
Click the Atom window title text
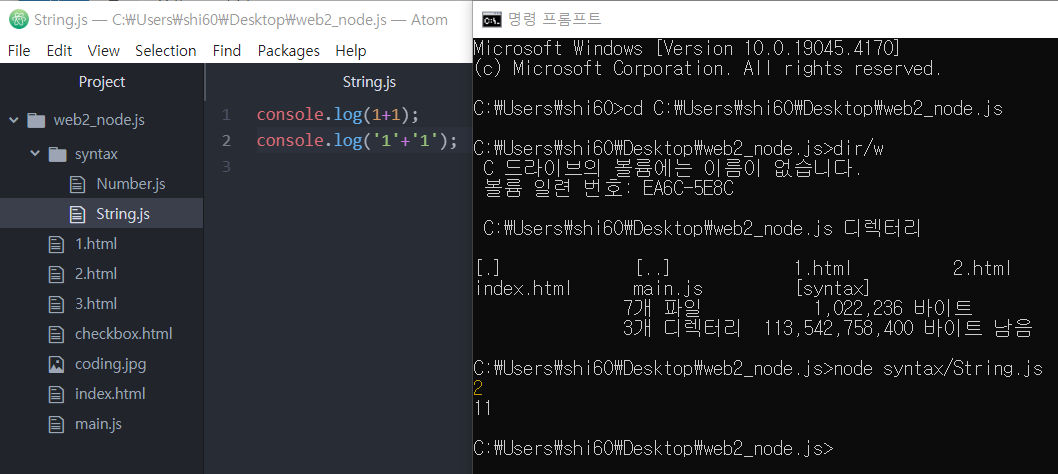coord(241,20)
